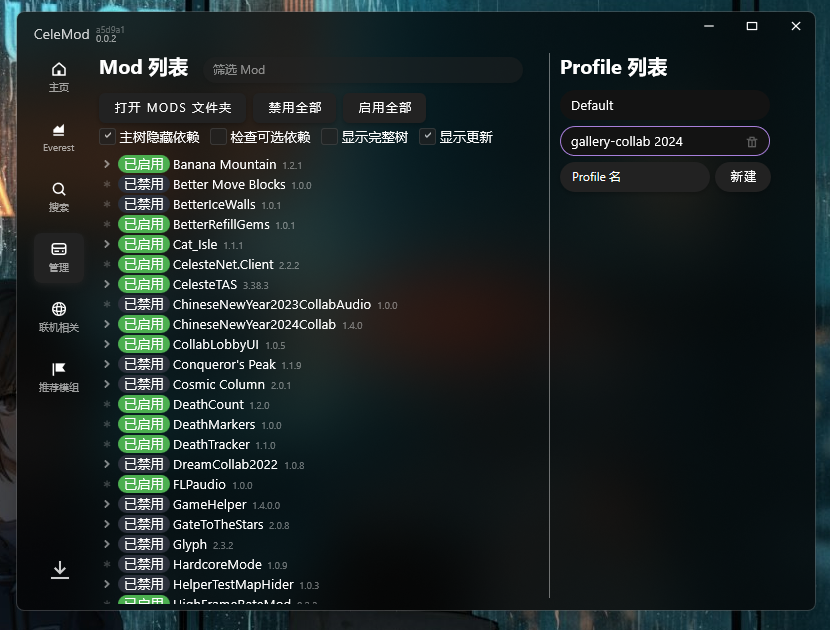Open the Manage (管理) sidebar icon
The height and width of the screenshot is (630, 830).
tap(59, 256)
